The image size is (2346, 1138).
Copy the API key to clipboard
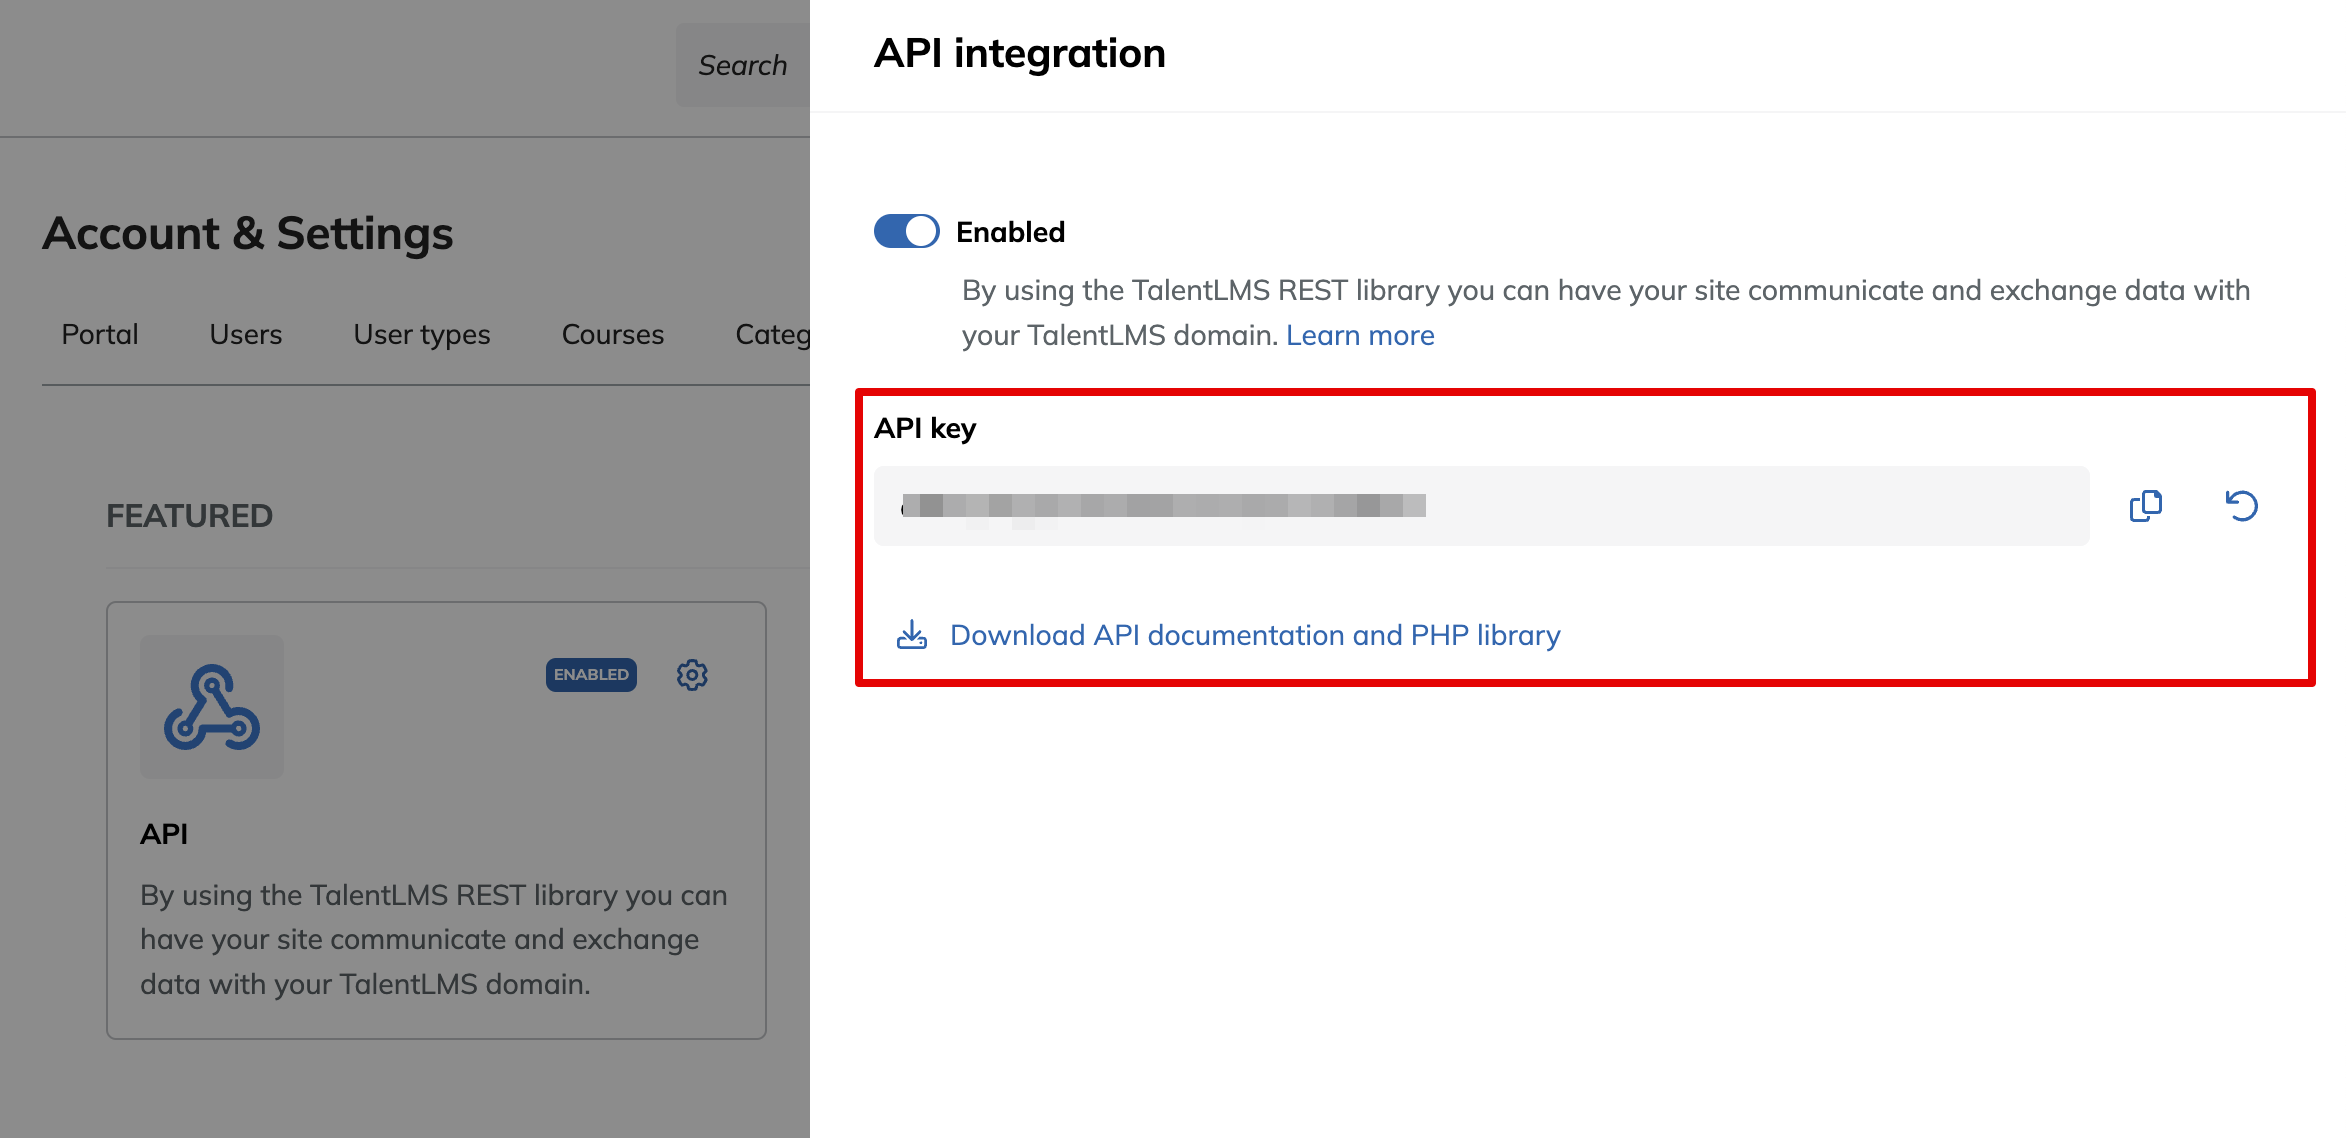tap(2145, 506)
